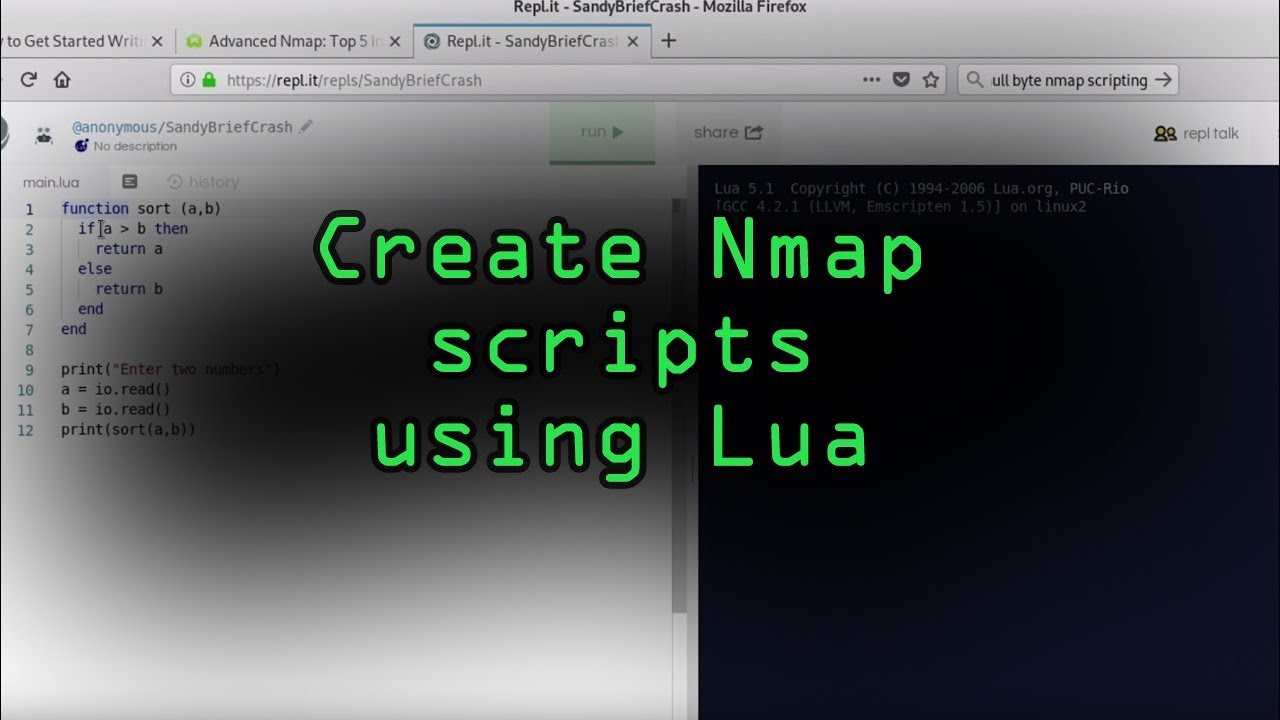Open a new Firefox tab
Image resolution: width=1280 pixels, height=720 pixels.
pyautogui.click(x=669, y=41)
